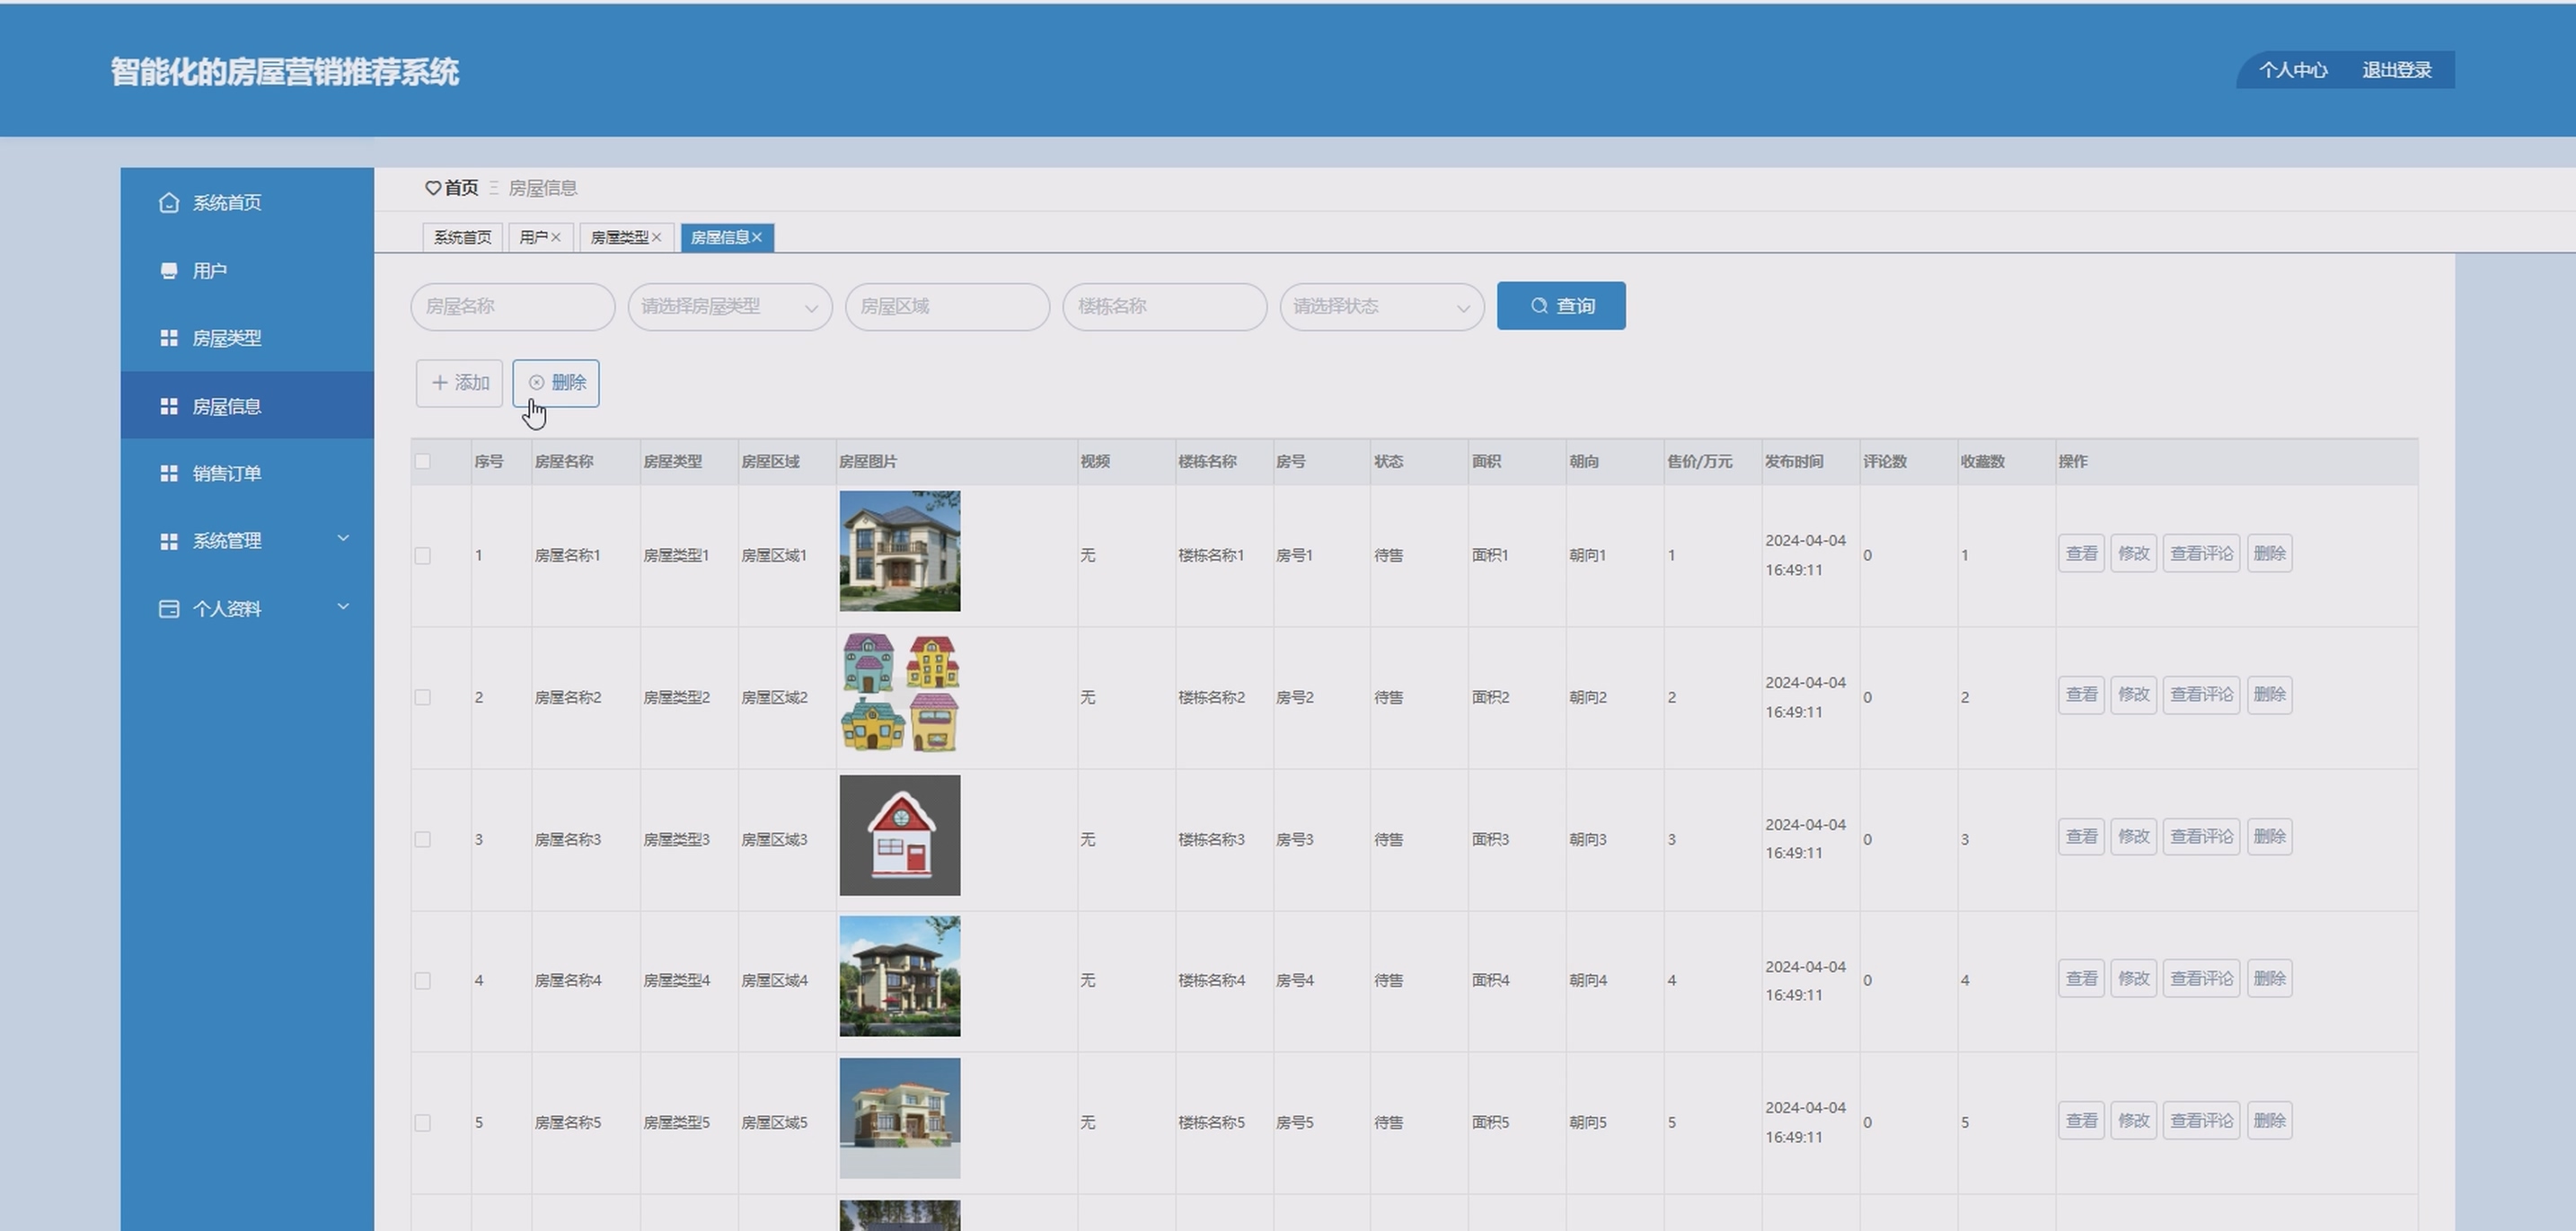
Task: Click the grid icon beside 房屋类型 in sidebar
Action: (x=169, y=338)
